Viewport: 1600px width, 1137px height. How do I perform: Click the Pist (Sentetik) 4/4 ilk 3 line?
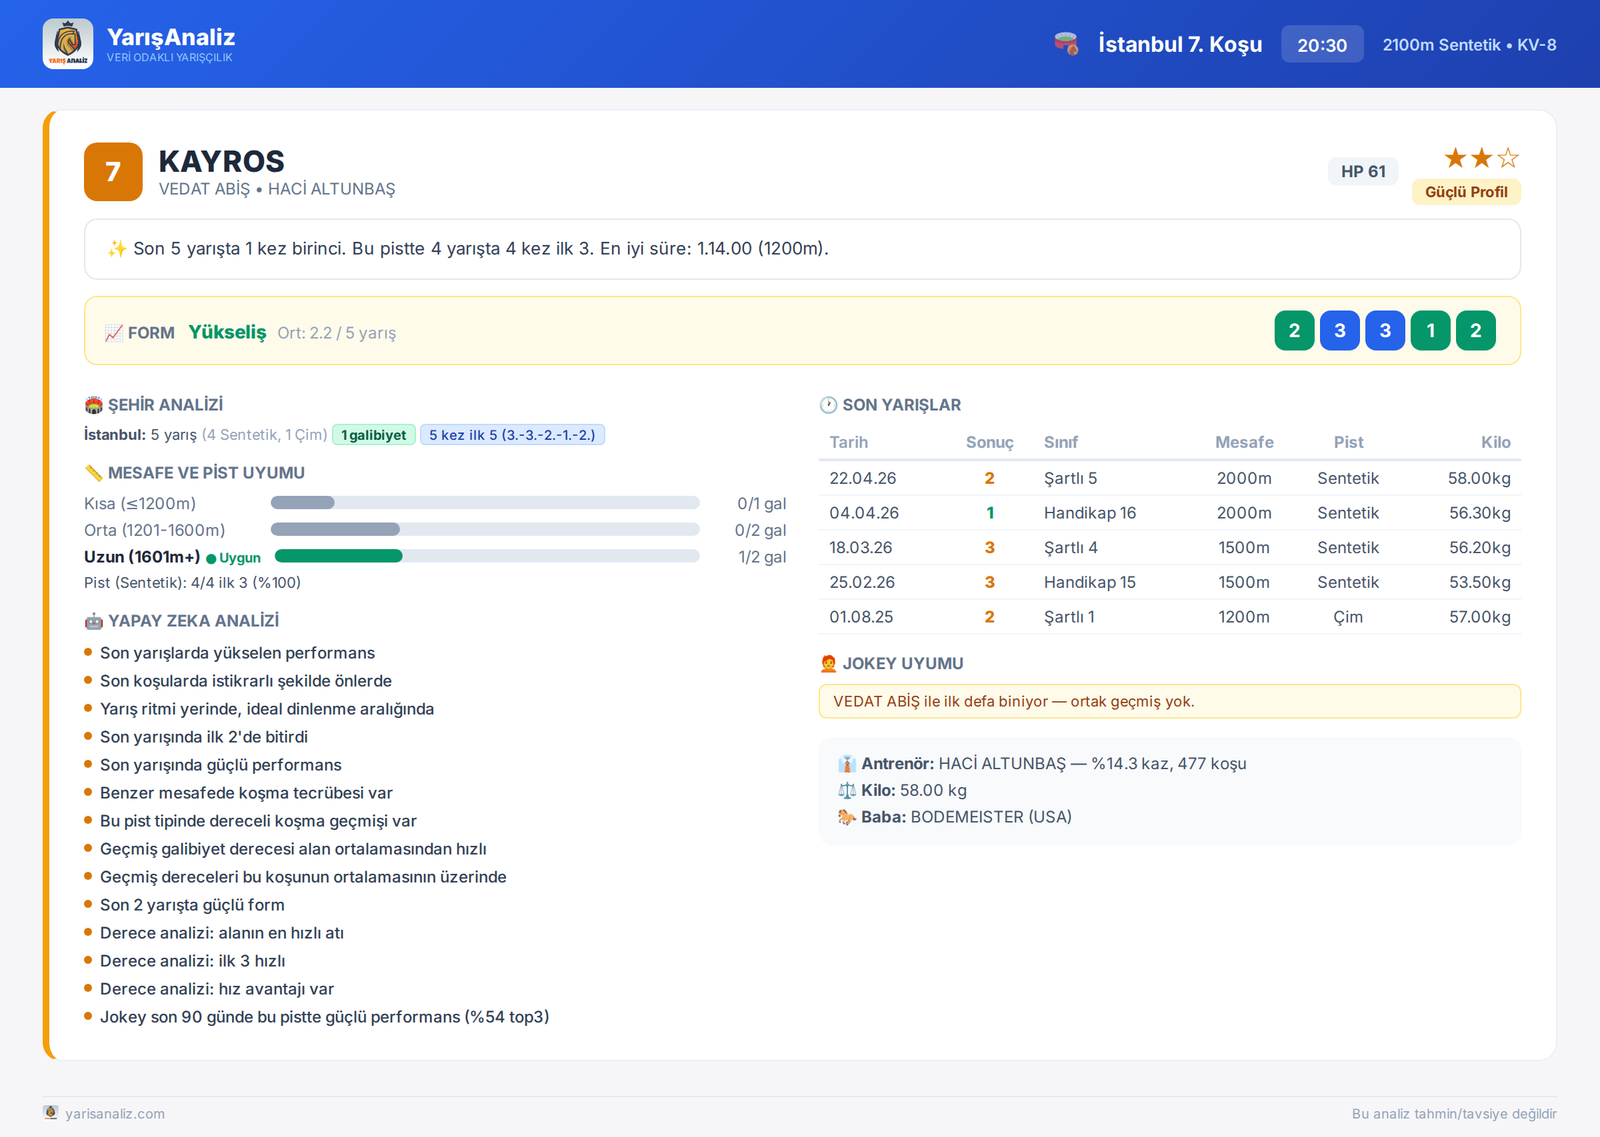[x=192, y=583]
